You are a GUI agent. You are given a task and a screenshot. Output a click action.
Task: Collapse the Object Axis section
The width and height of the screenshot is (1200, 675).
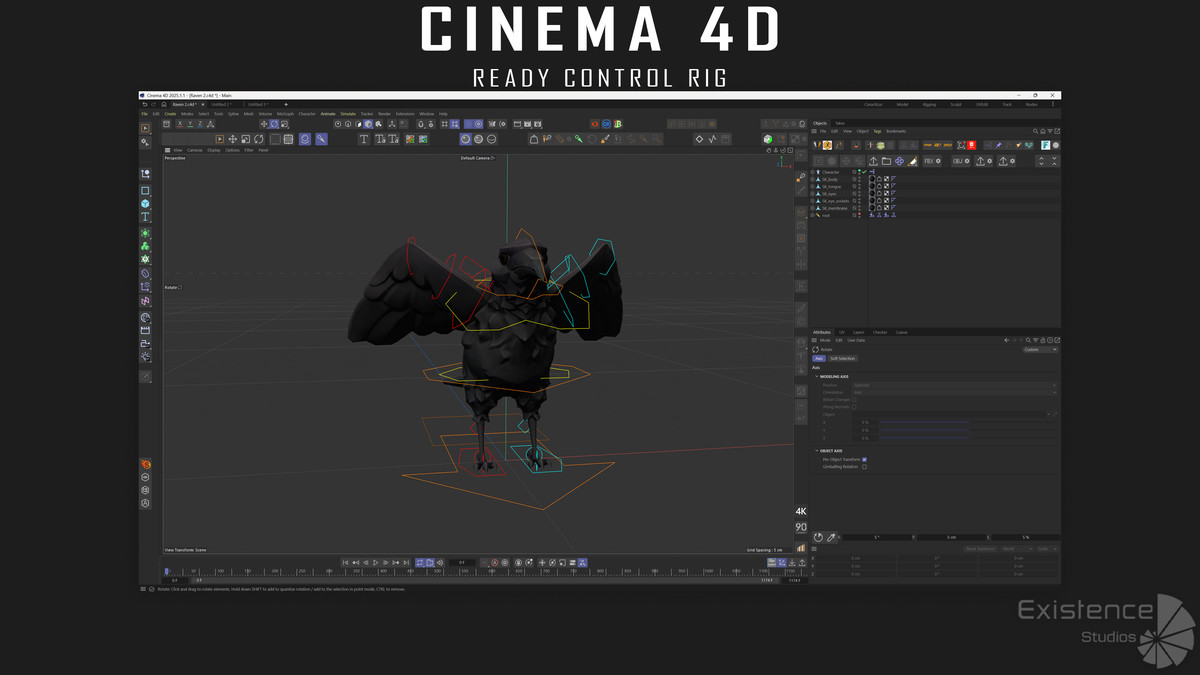click(816, 450)
